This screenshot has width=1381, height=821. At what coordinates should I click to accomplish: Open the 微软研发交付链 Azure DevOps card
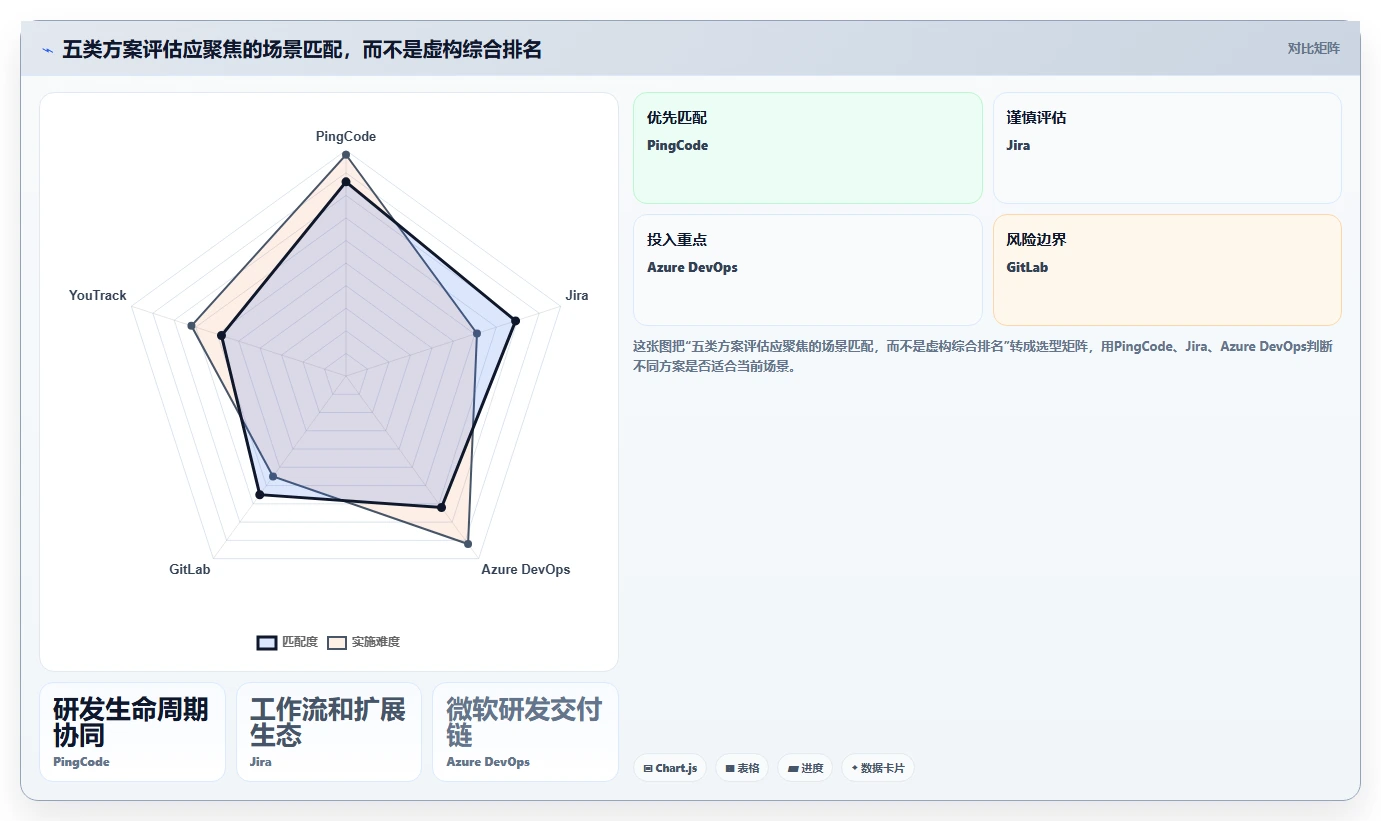coord(526,732)
